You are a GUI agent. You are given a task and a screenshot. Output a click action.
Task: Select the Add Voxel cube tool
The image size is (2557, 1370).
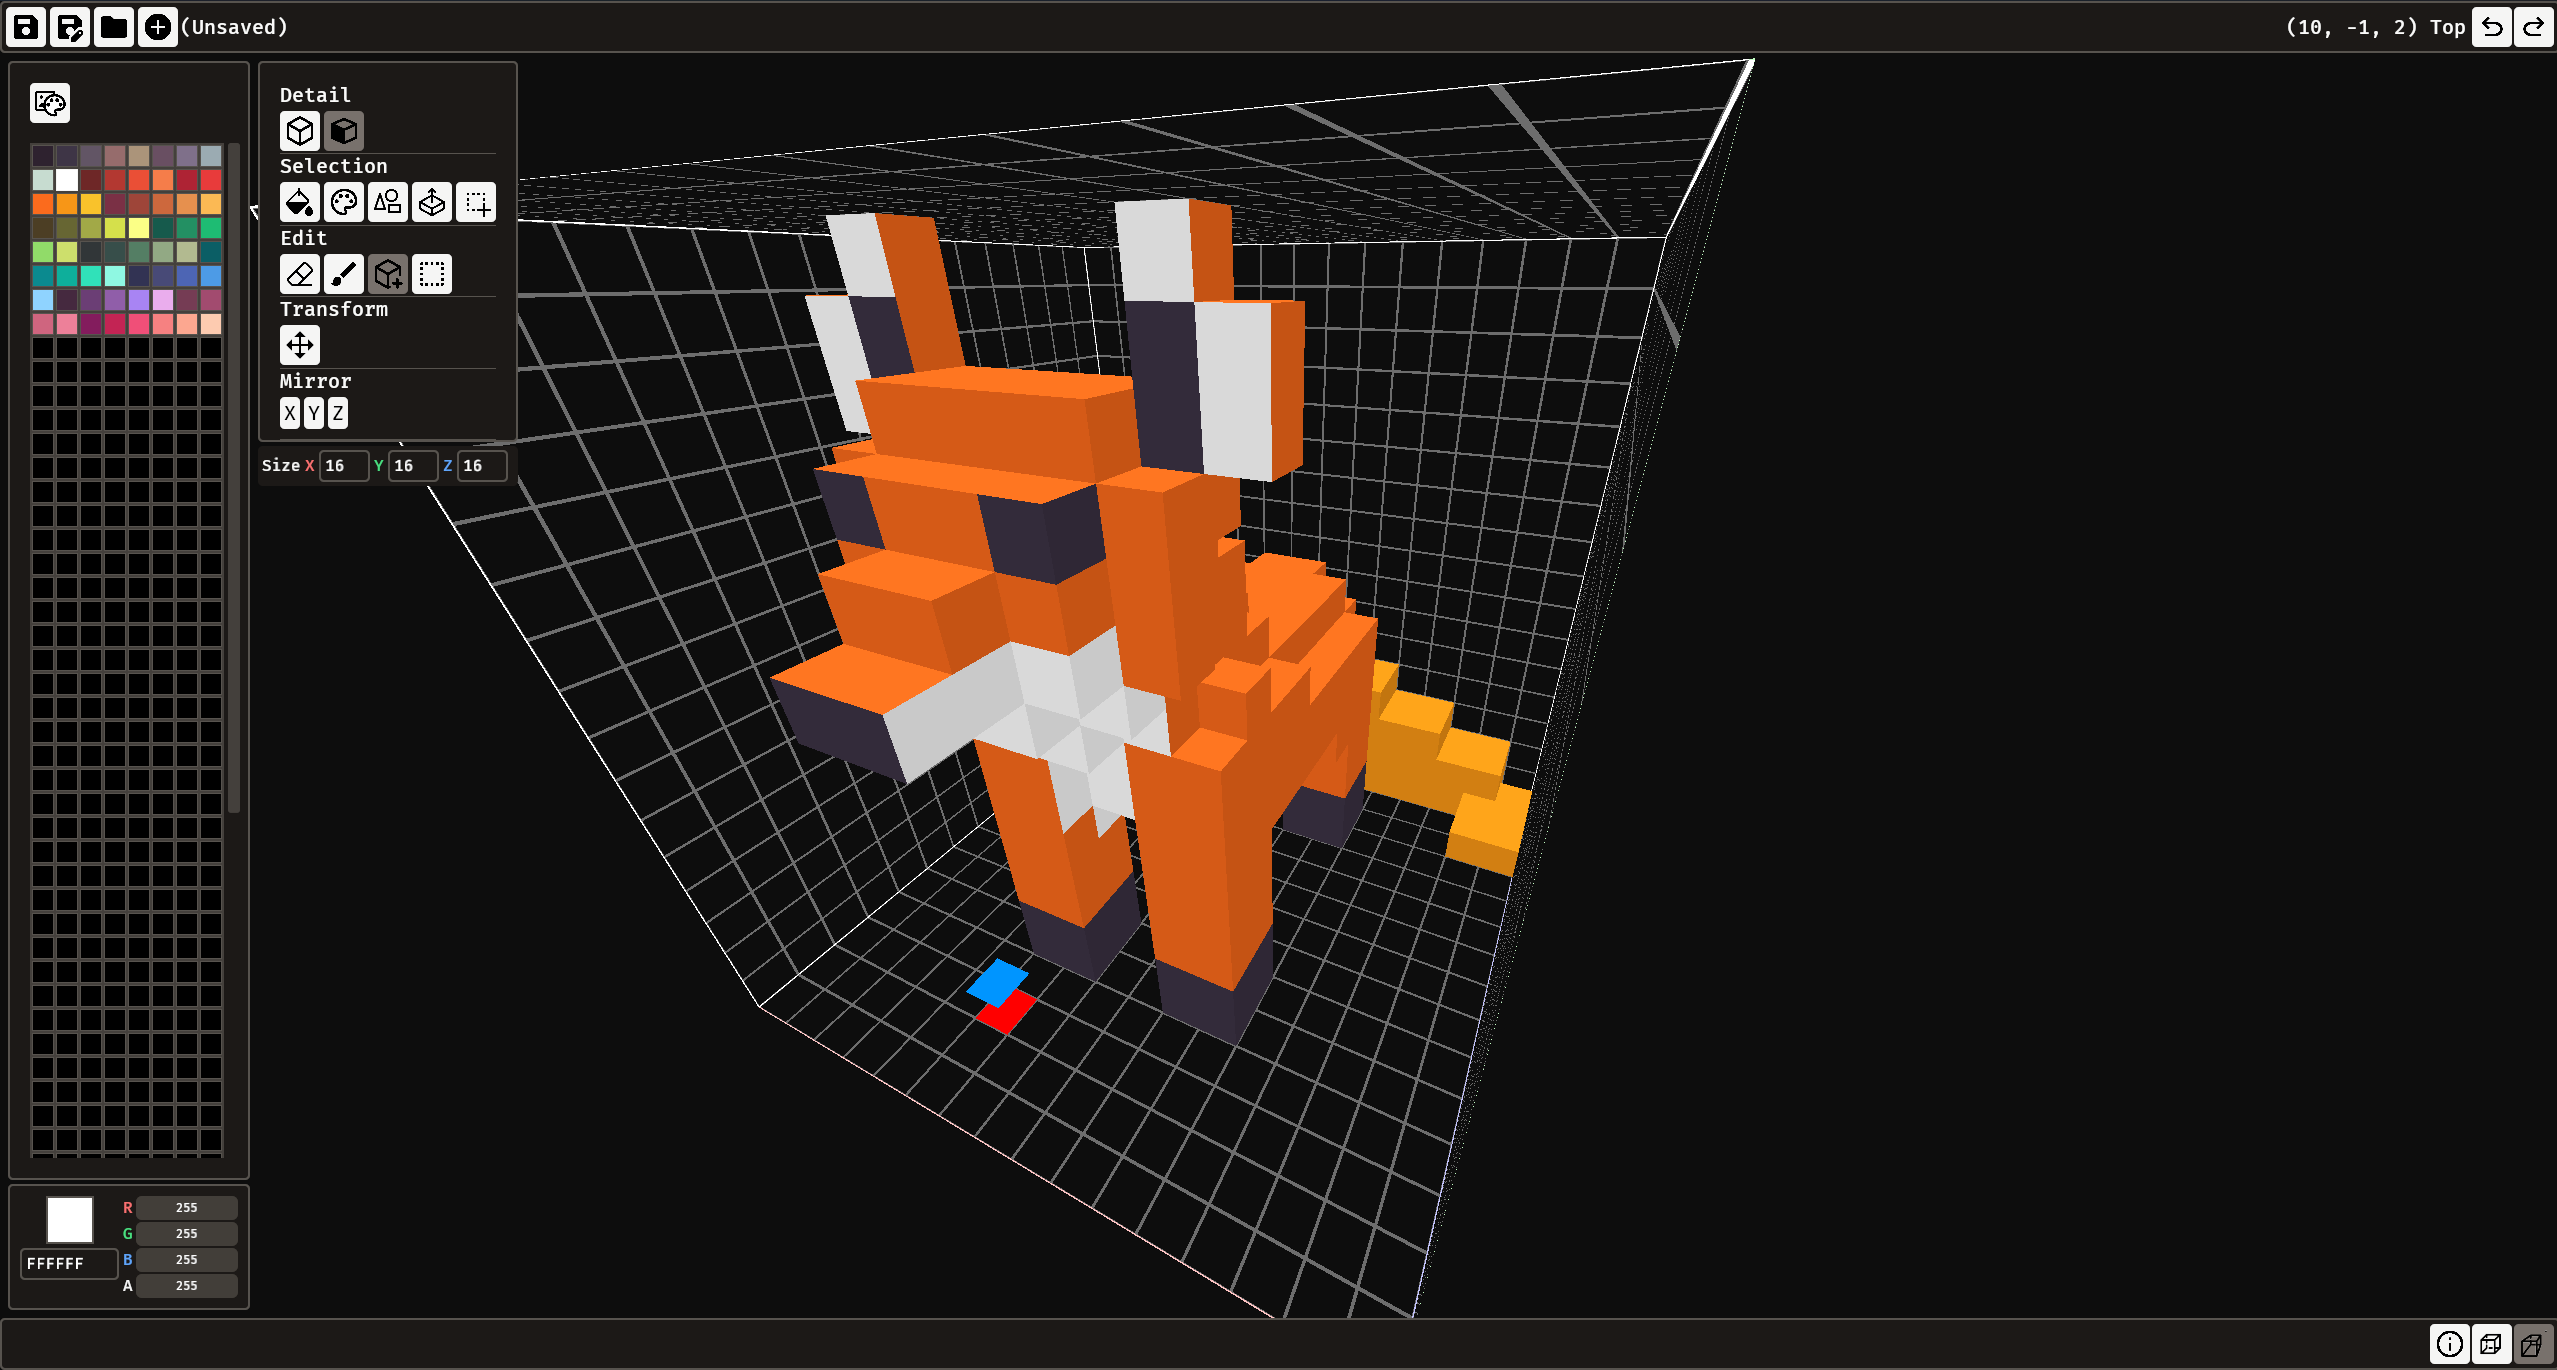tap(388, 274)
